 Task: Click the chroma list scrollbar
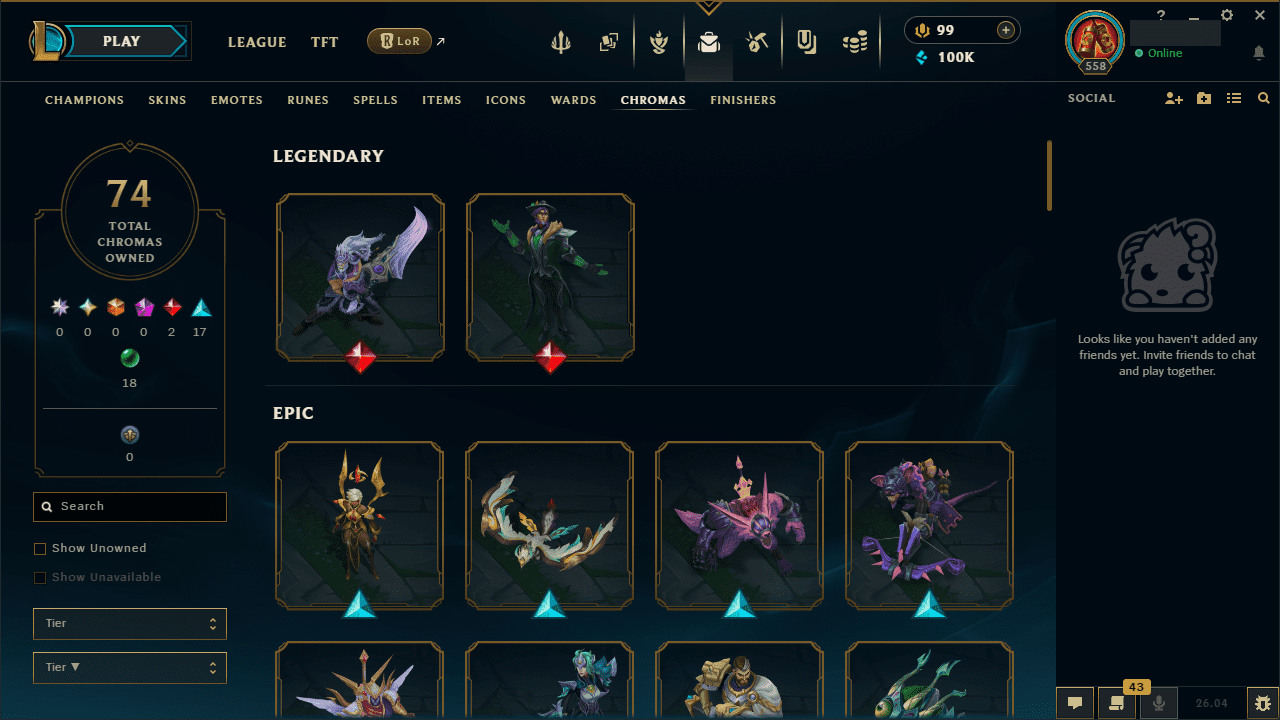click(x=1049, y=175)
